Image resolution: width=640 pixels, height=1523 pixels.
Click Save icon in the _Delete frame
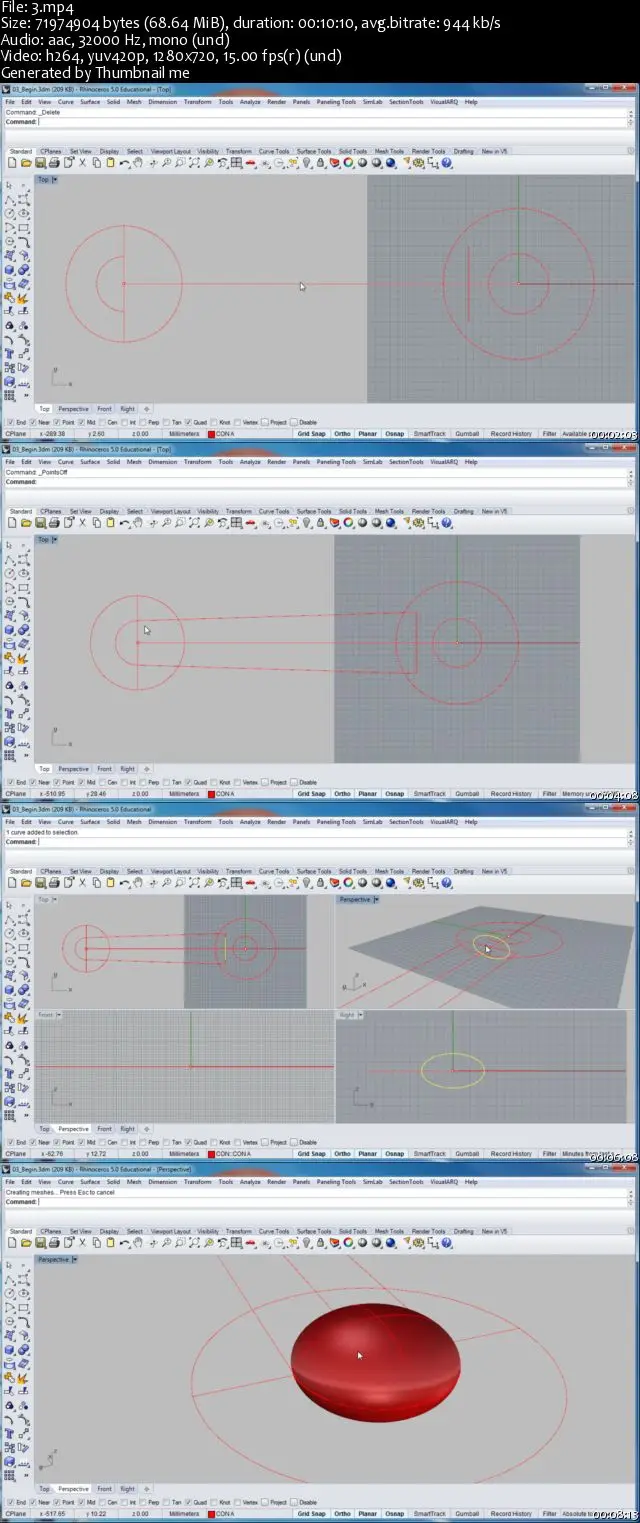coord(40,162)
